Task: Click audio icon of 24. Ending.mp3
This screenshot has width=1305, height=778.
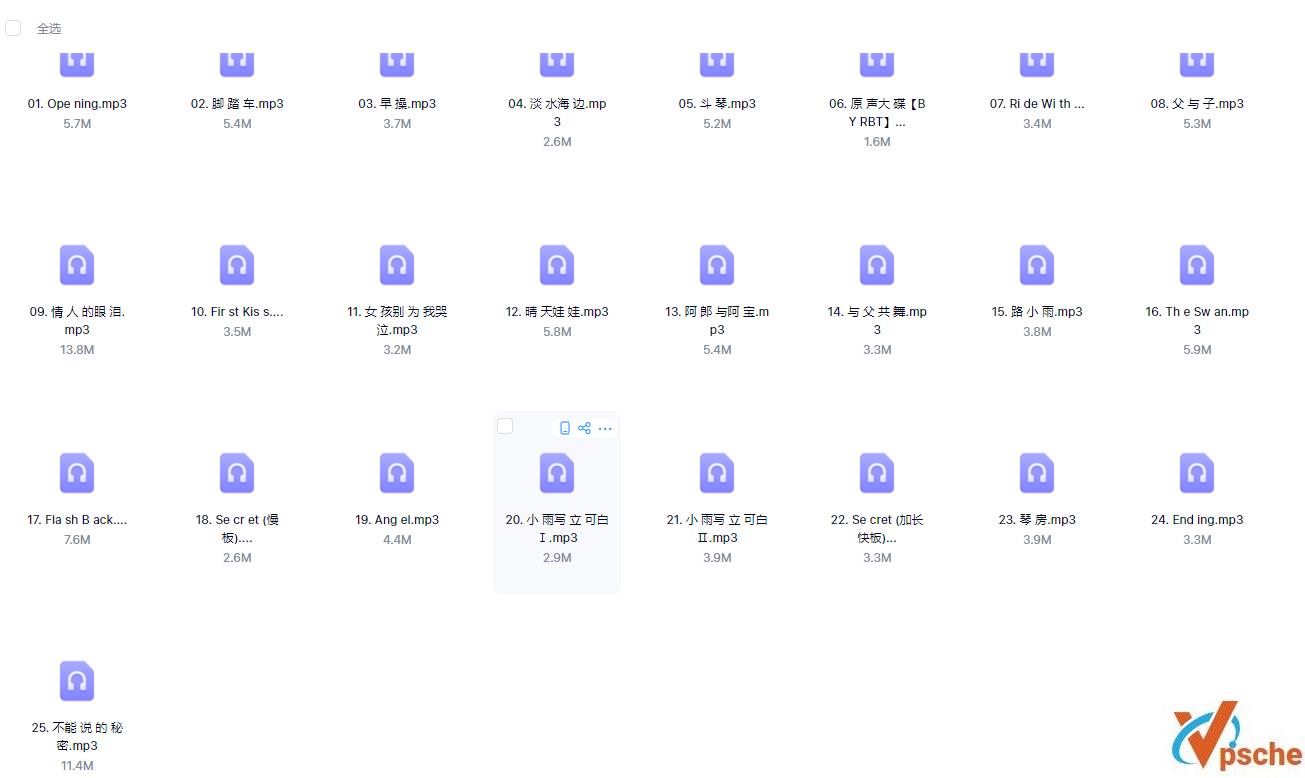Action: coord(1197,473)
